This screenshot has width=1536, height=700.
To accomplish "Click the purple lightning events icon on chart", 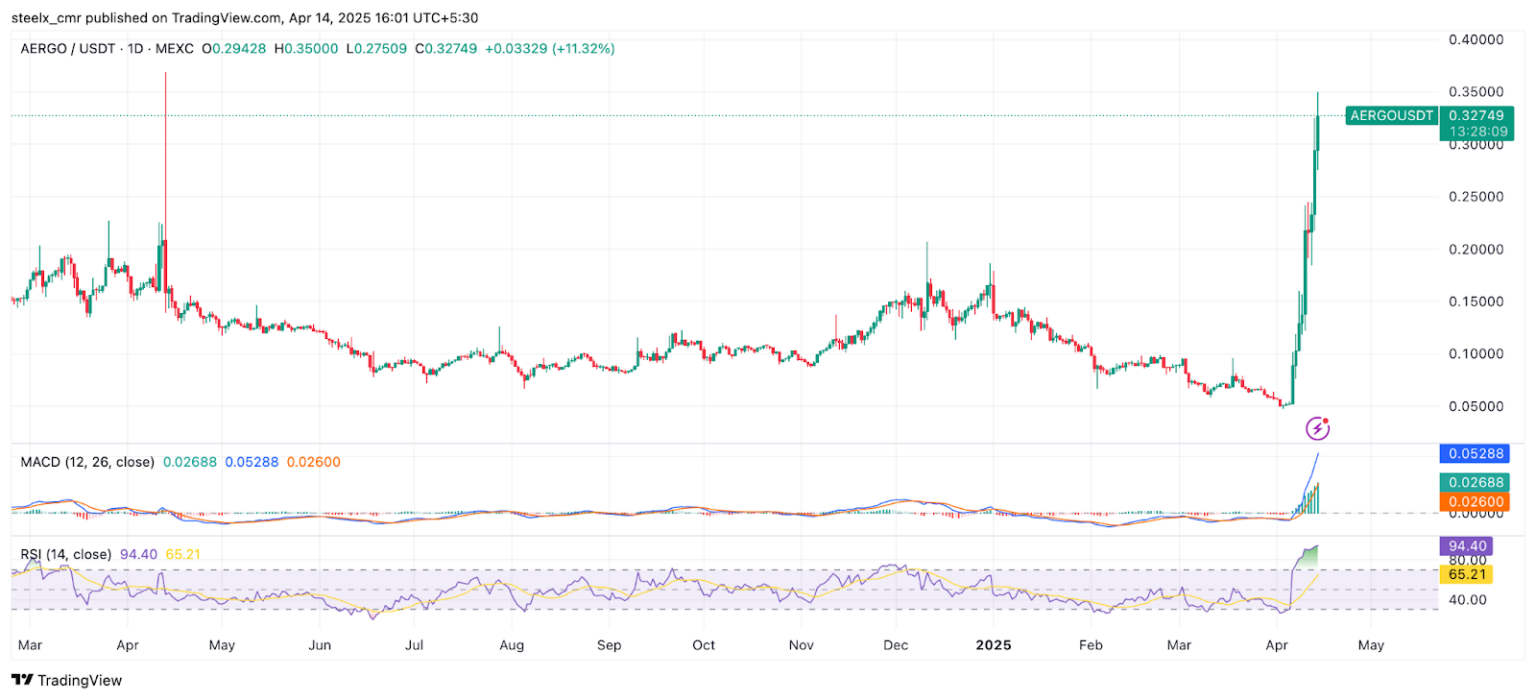I will tap(1317, 428).
